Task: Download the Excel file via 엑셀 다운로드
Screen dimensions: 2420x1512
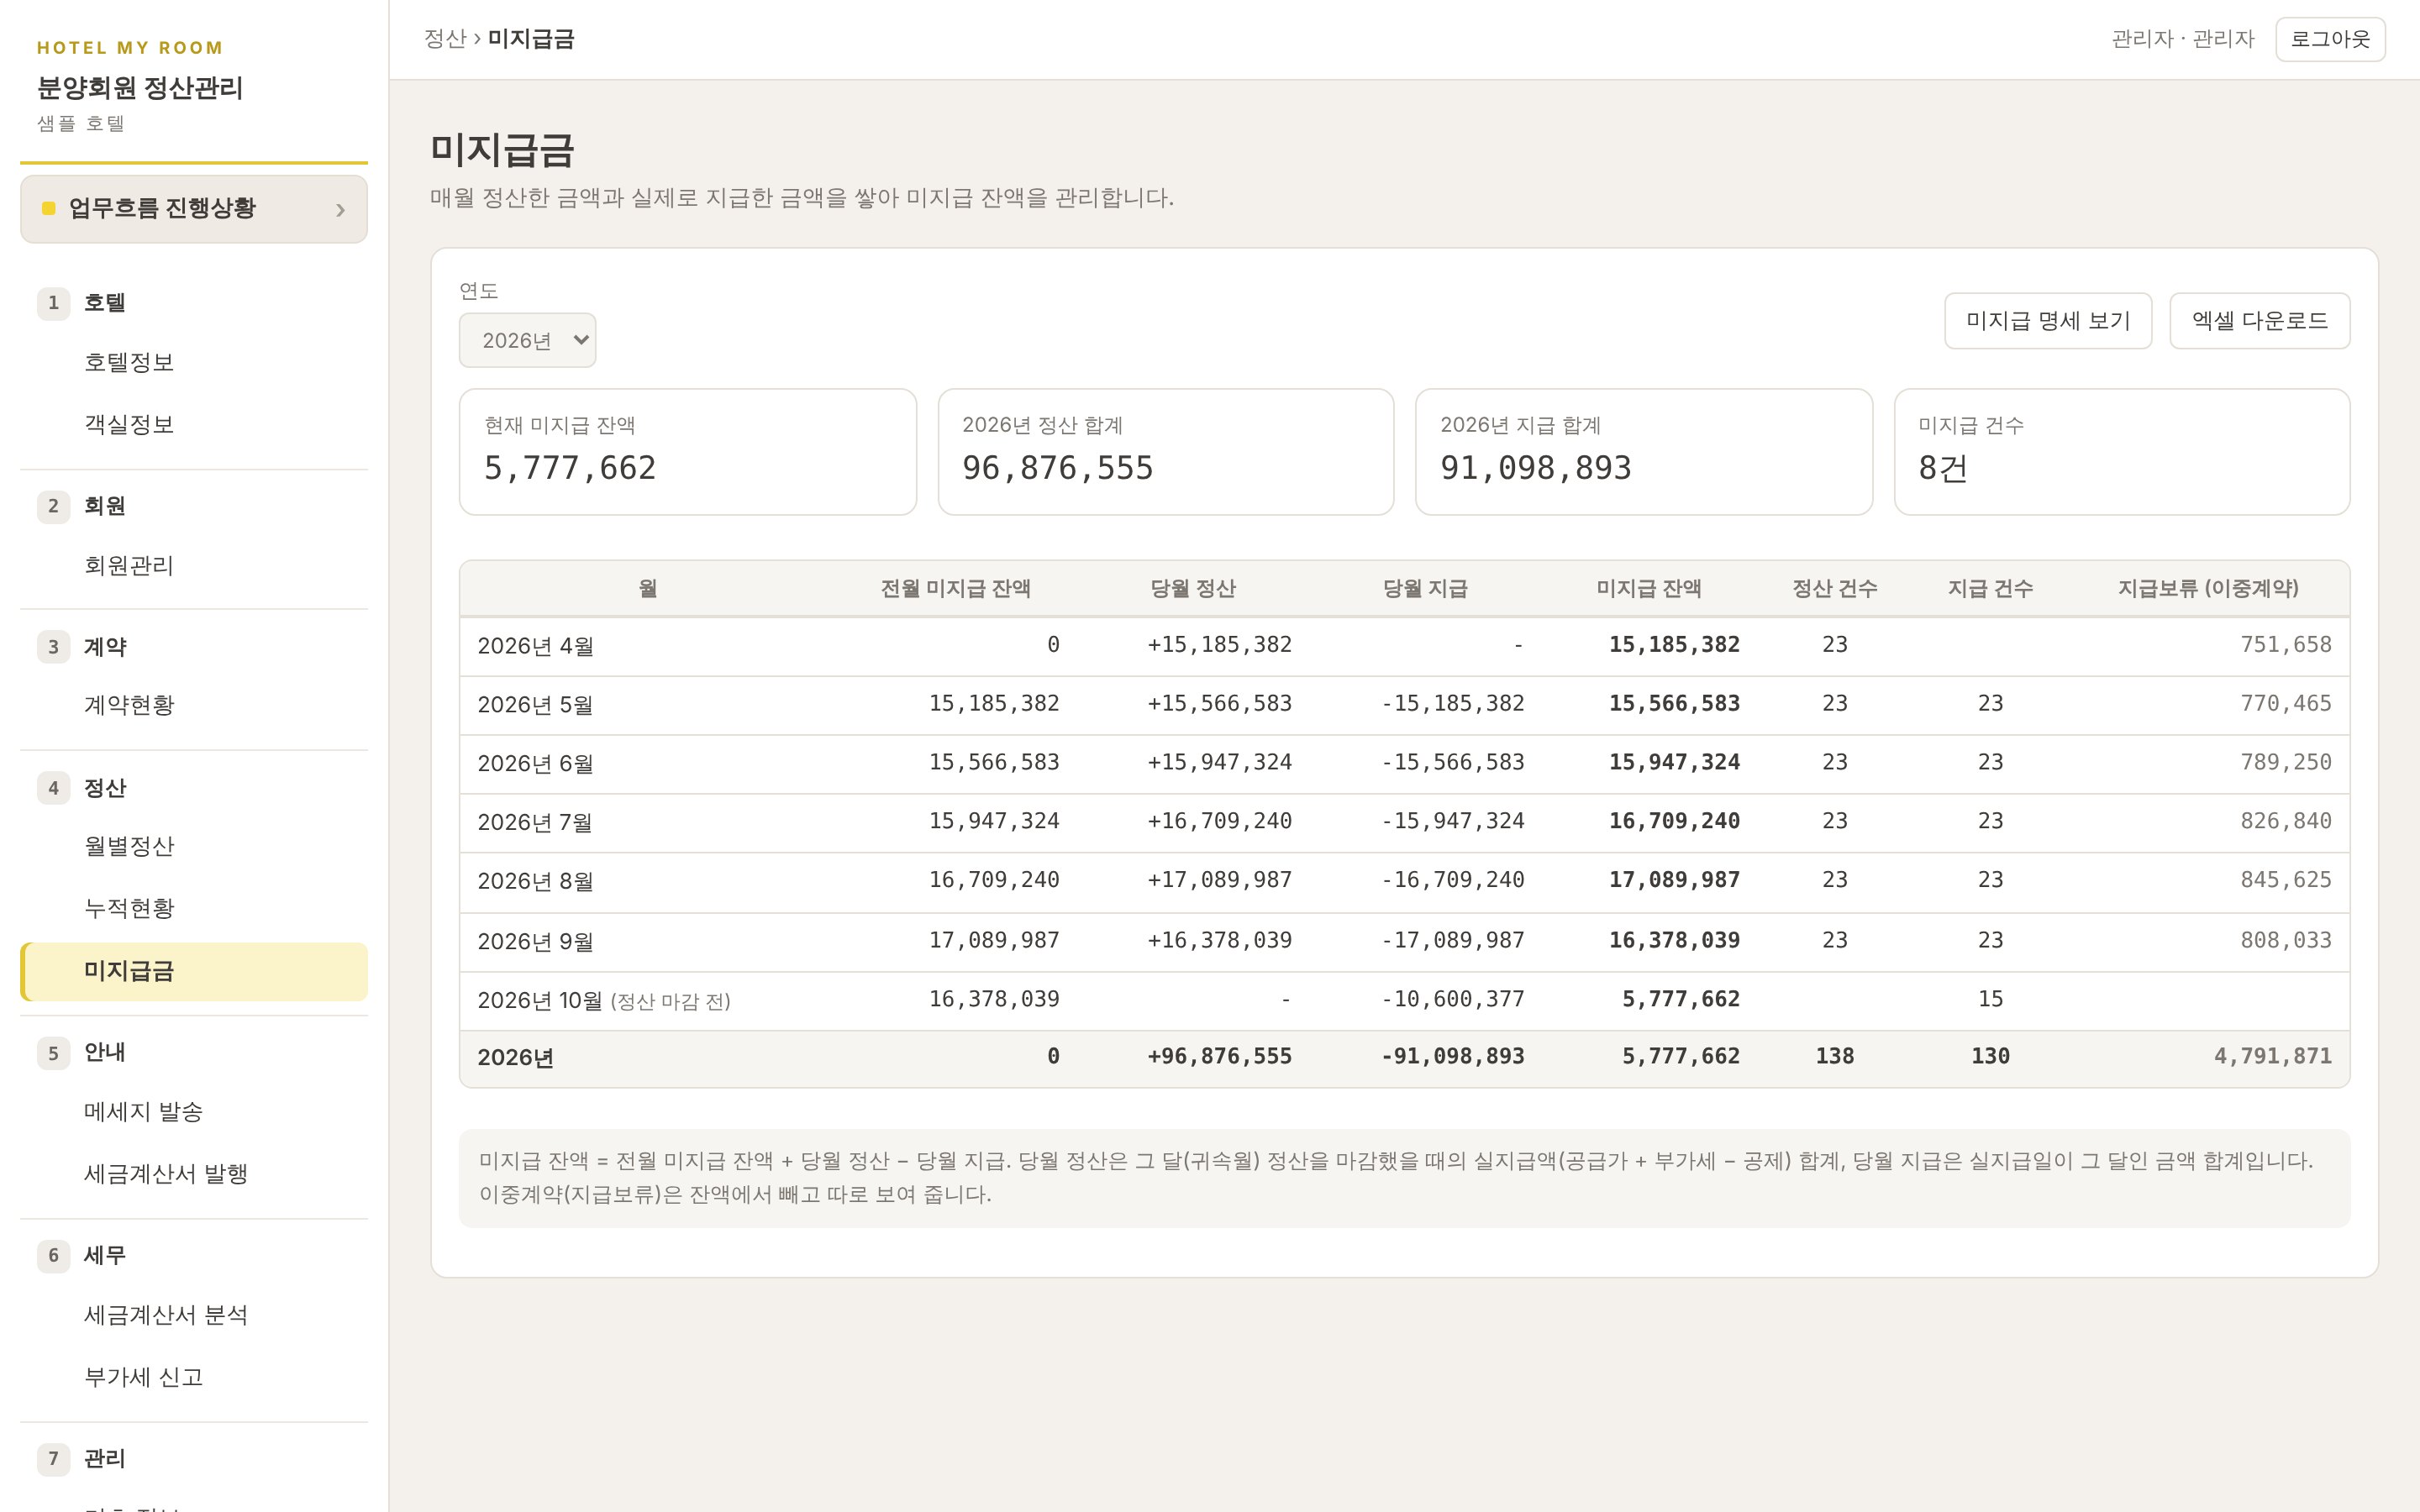Action: [x=2259, y=321]
